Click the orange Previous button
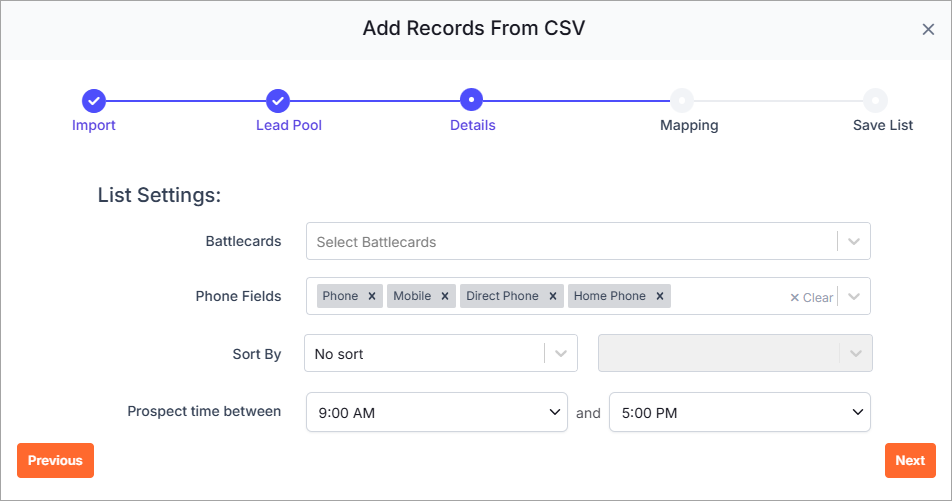The image size is (952, 501). 55,460
